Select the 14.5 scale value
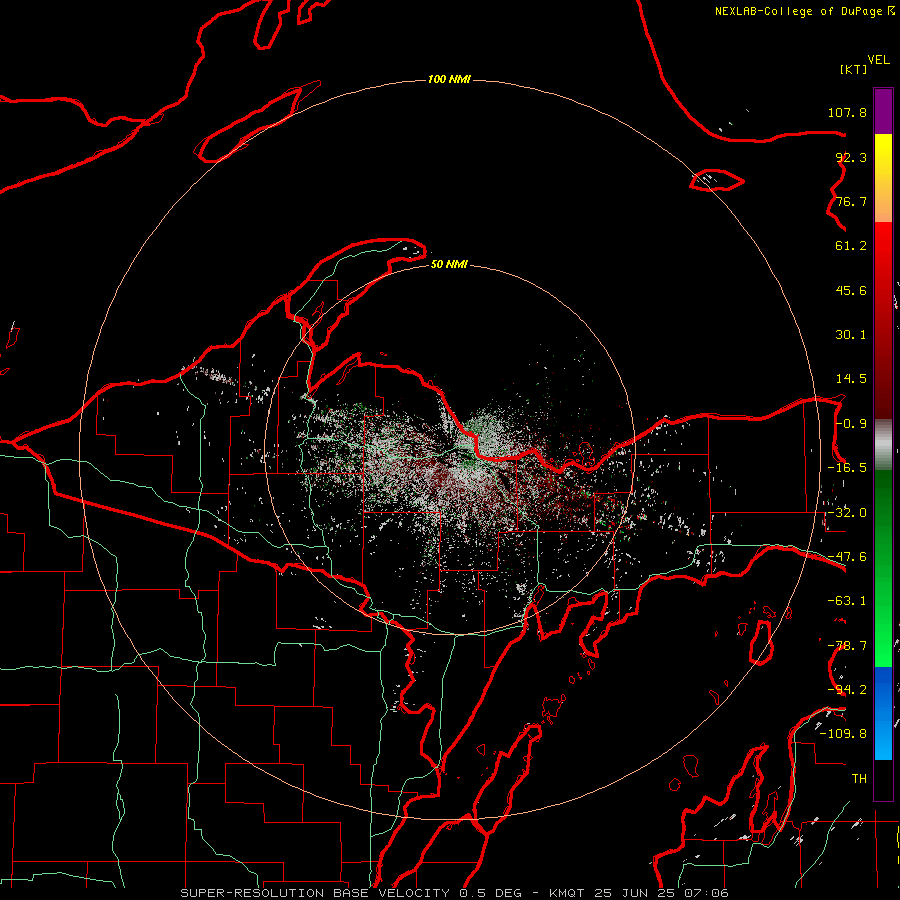Viewport: 900px width, 900px height. point(851,379)
